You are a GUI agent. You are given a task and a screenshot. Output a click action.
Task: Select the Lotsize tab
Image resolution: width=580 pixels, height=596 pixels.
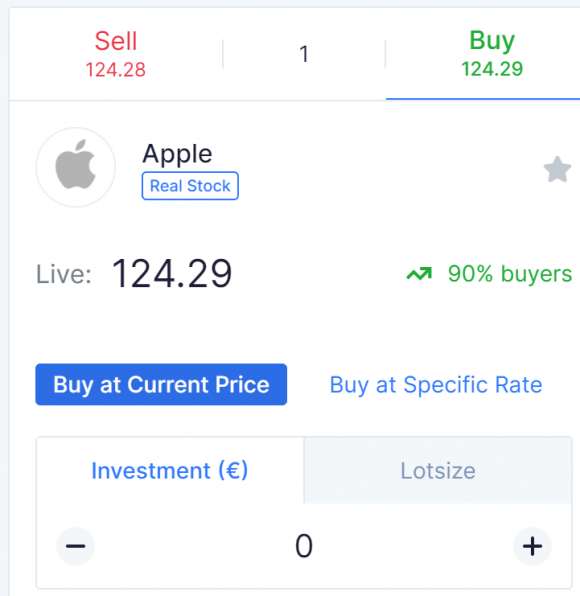coord(438,471)
